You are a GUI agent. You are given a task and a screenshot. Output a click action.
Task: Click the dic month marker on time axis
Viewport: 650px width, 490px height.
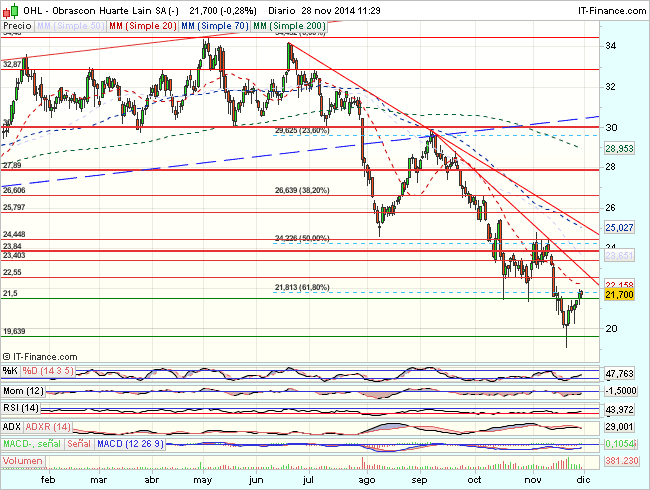[x=584, y=480]
